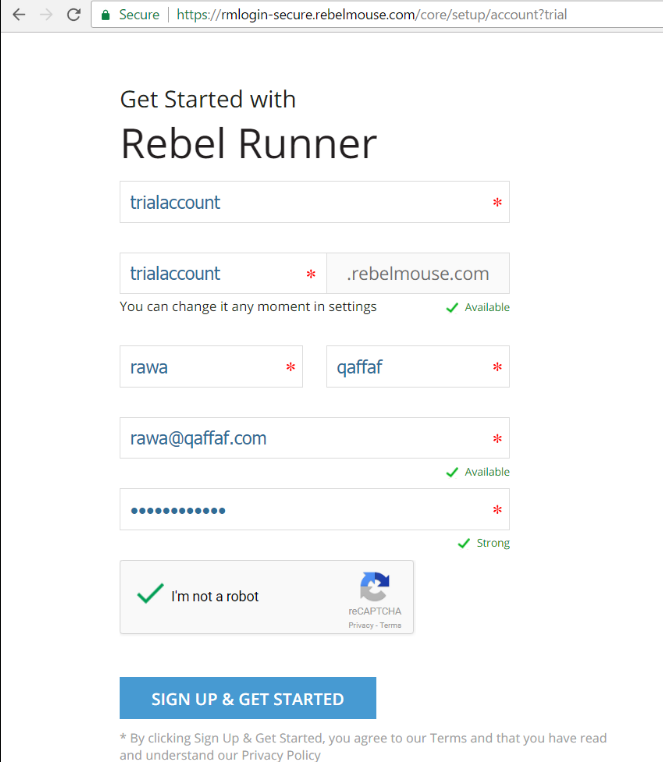Toggle the I'm not a robot checkbox
Screen dimensions: 663x762
point(150,595)
